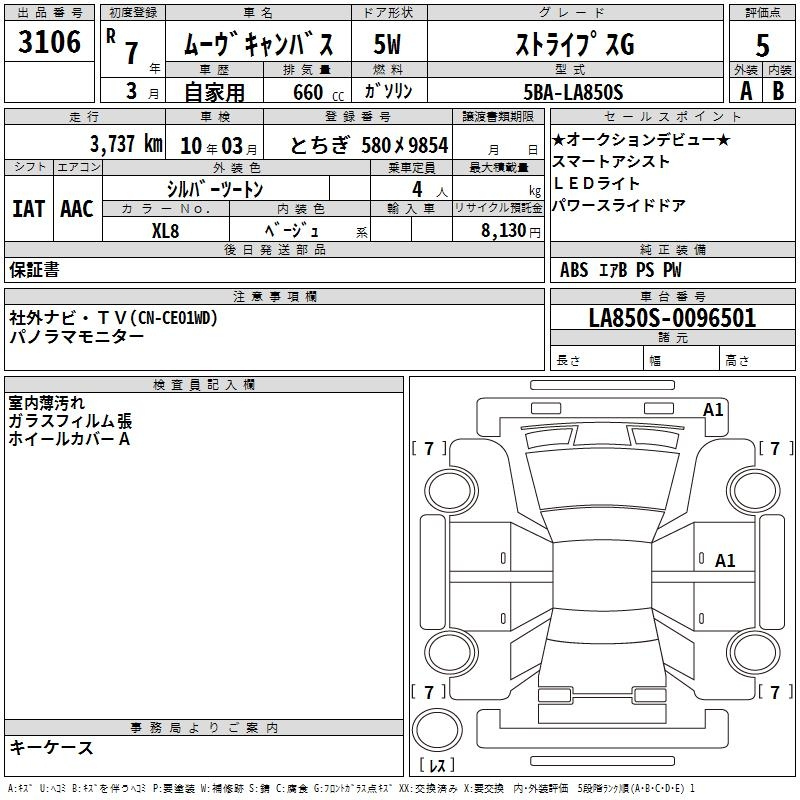Image resolution: width=800 pixels, height=800 pixels.
Task: Click the evaluation score 5
Action: [x=762, y=45]
